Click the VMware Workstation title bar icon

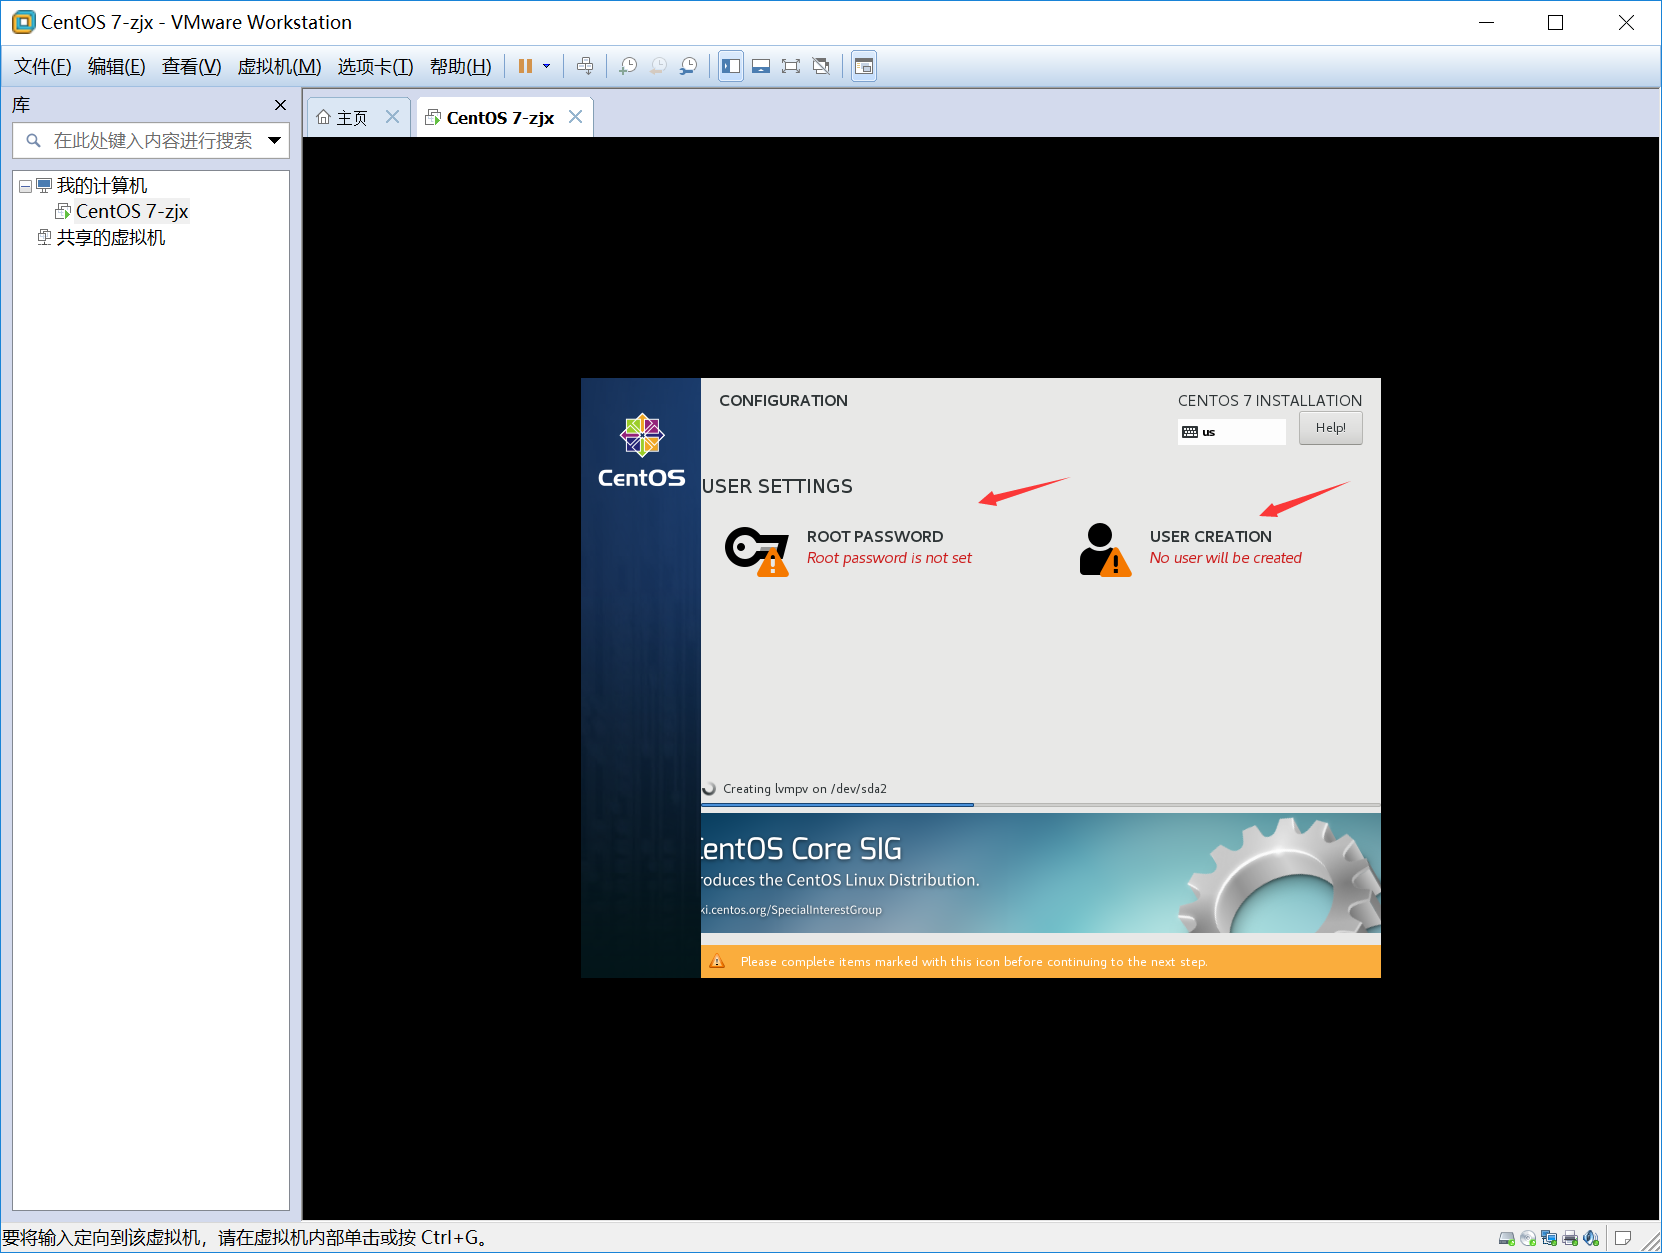(x=23, y=22)
